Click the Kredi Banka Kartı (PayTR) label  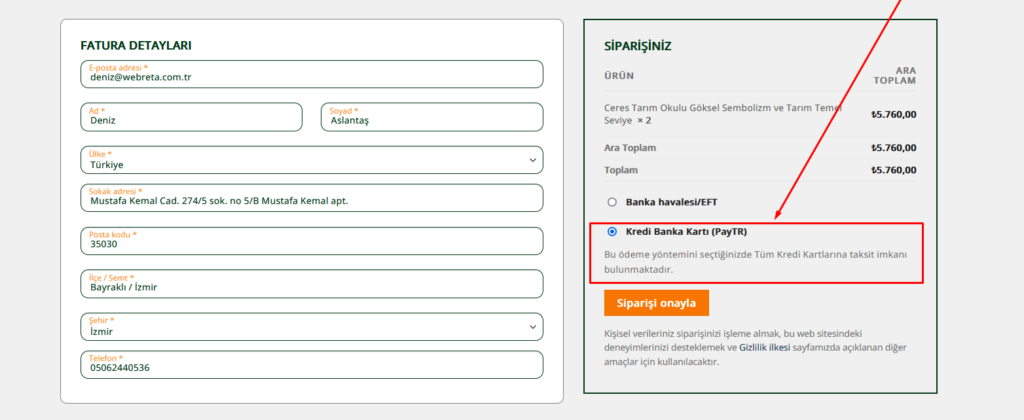tap(685, 231)
